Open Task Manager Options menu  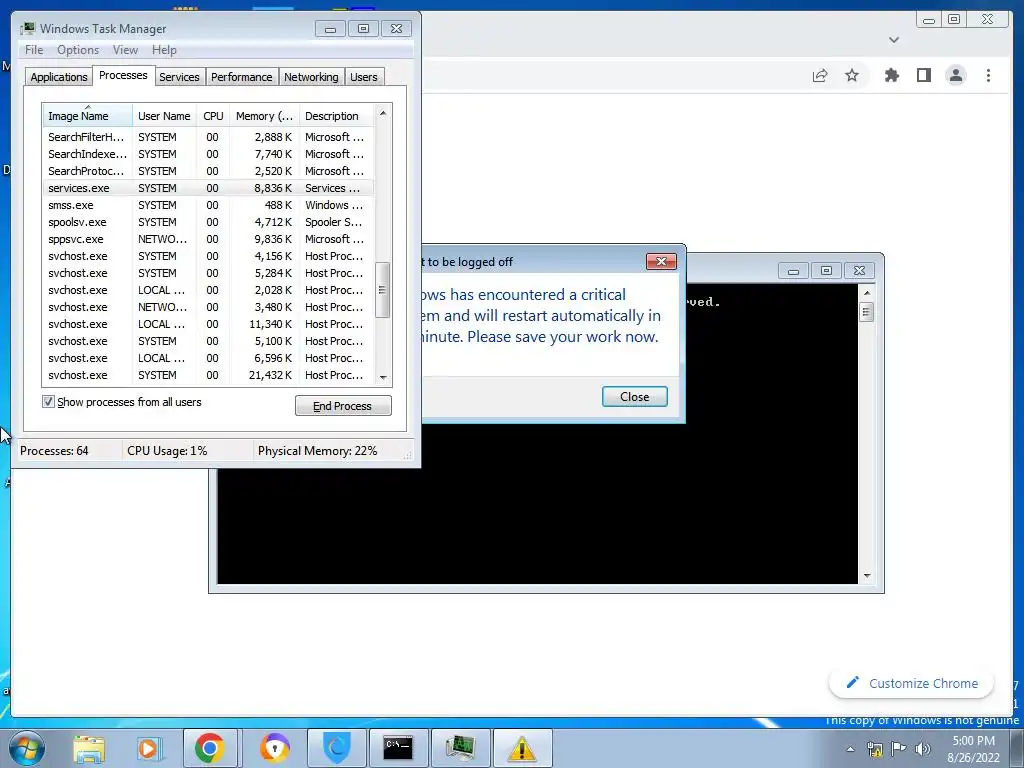click(x=78, y=50)
